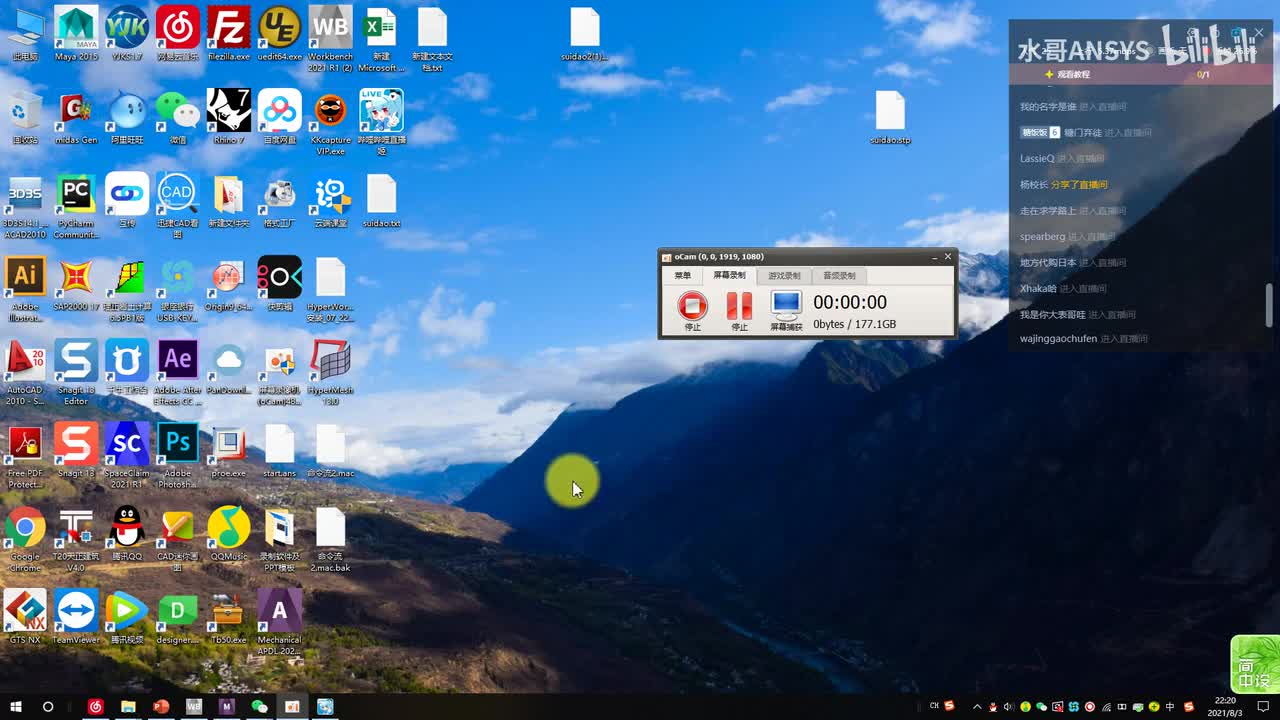Switch to the 音频录制 tab in oCam
1280x720 pixels.
tap(839, 276)
